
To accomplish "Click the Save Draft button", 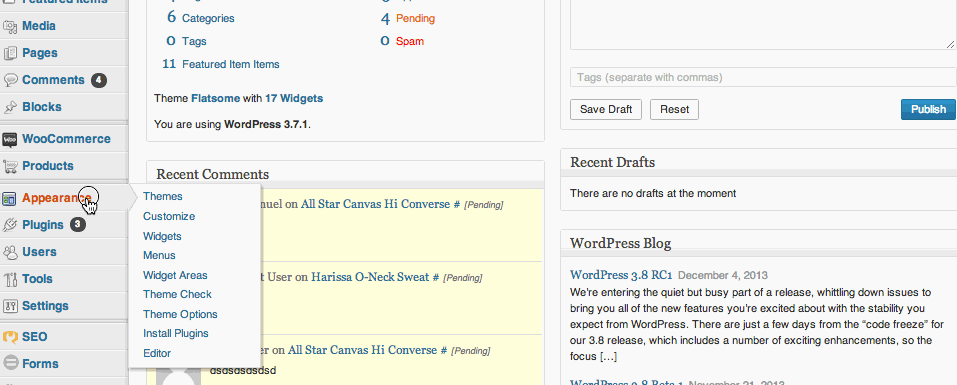I will click(x=606, y=109).
